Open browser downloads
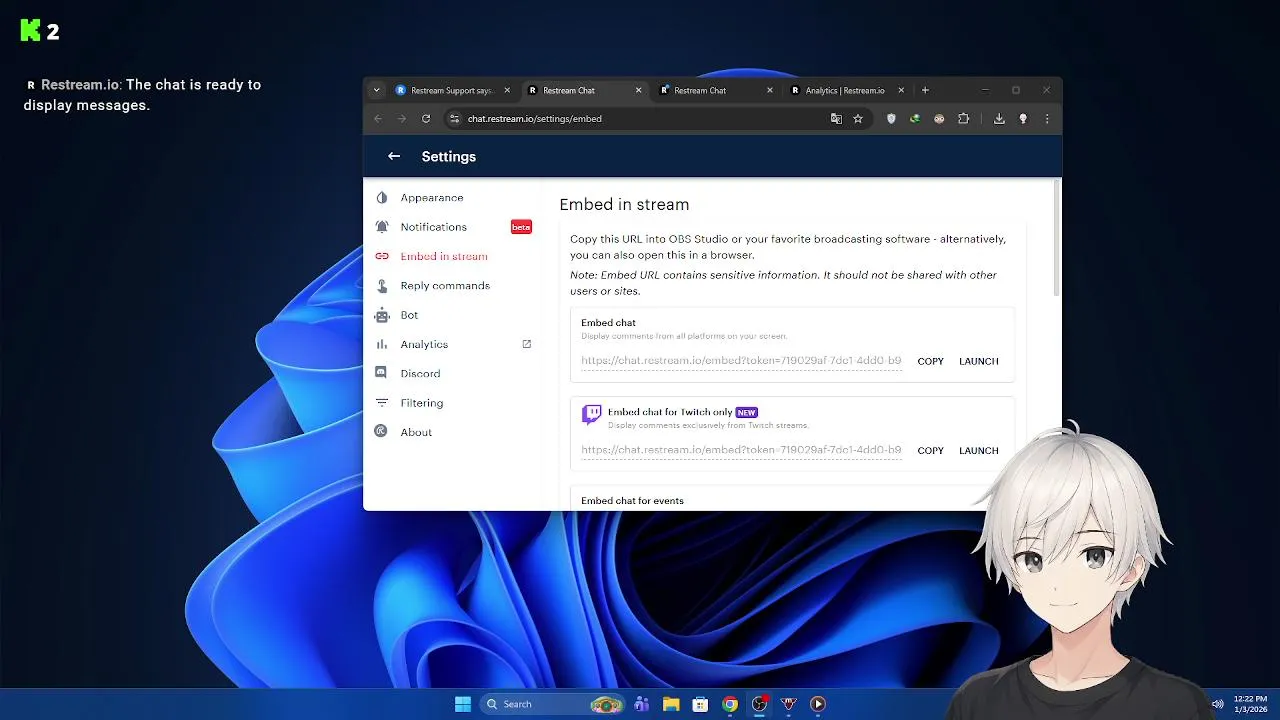1280x720 pixels. [999, 118]
